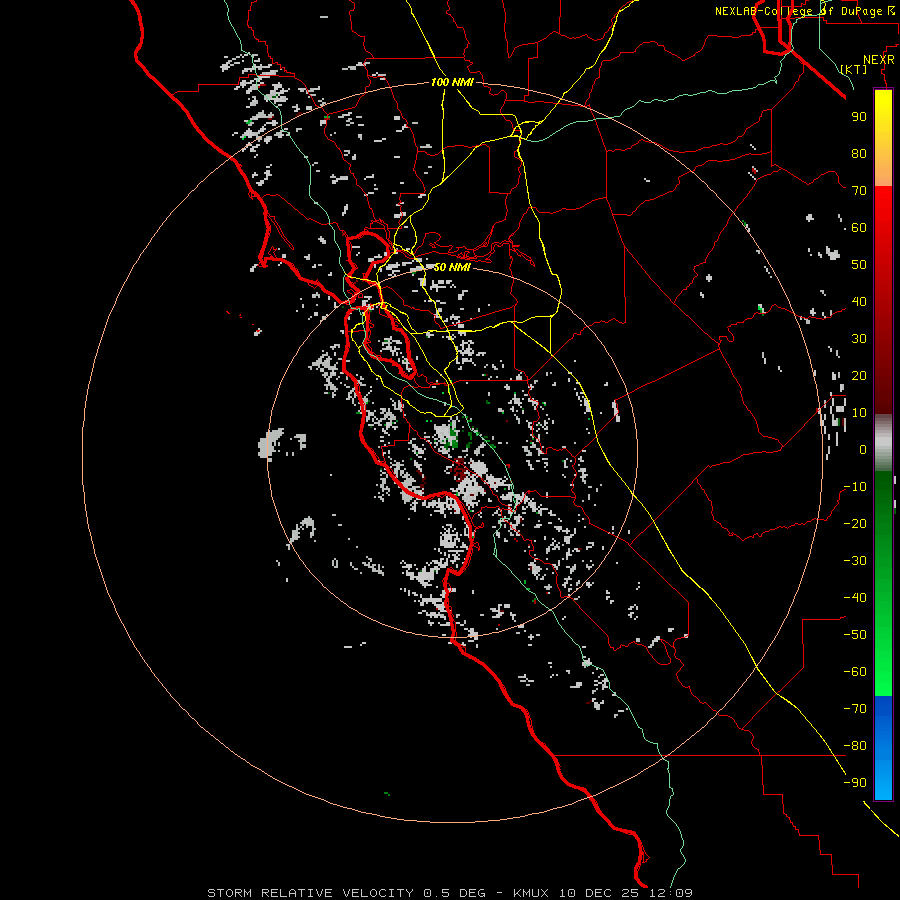Click the -80 value on the velocity scale
Viewport: 900px width, 900px height.
[855, 746]
